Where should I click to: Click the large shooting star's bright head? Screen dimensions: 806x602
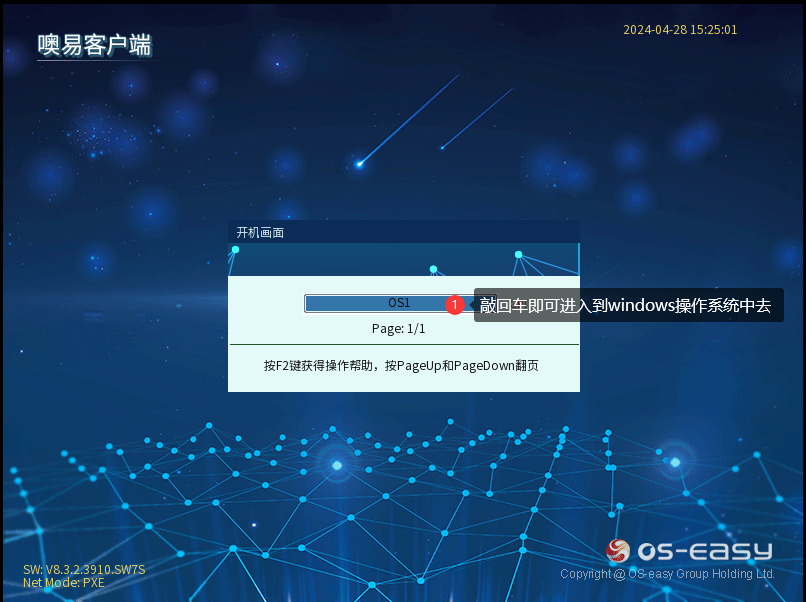(x=360, y=164)
